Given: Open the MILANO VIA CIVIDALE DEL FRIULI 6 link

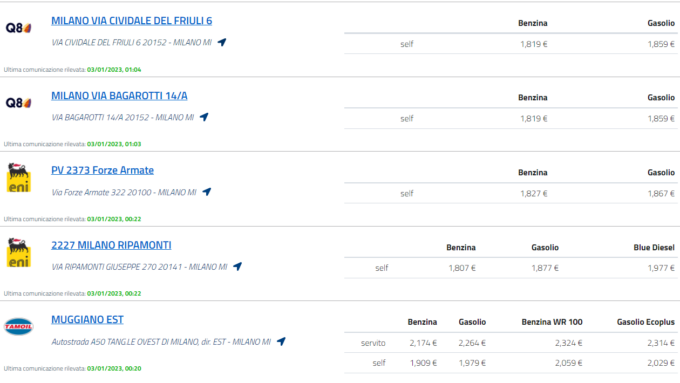Looking at the screenshot, I should pos(131,21).
